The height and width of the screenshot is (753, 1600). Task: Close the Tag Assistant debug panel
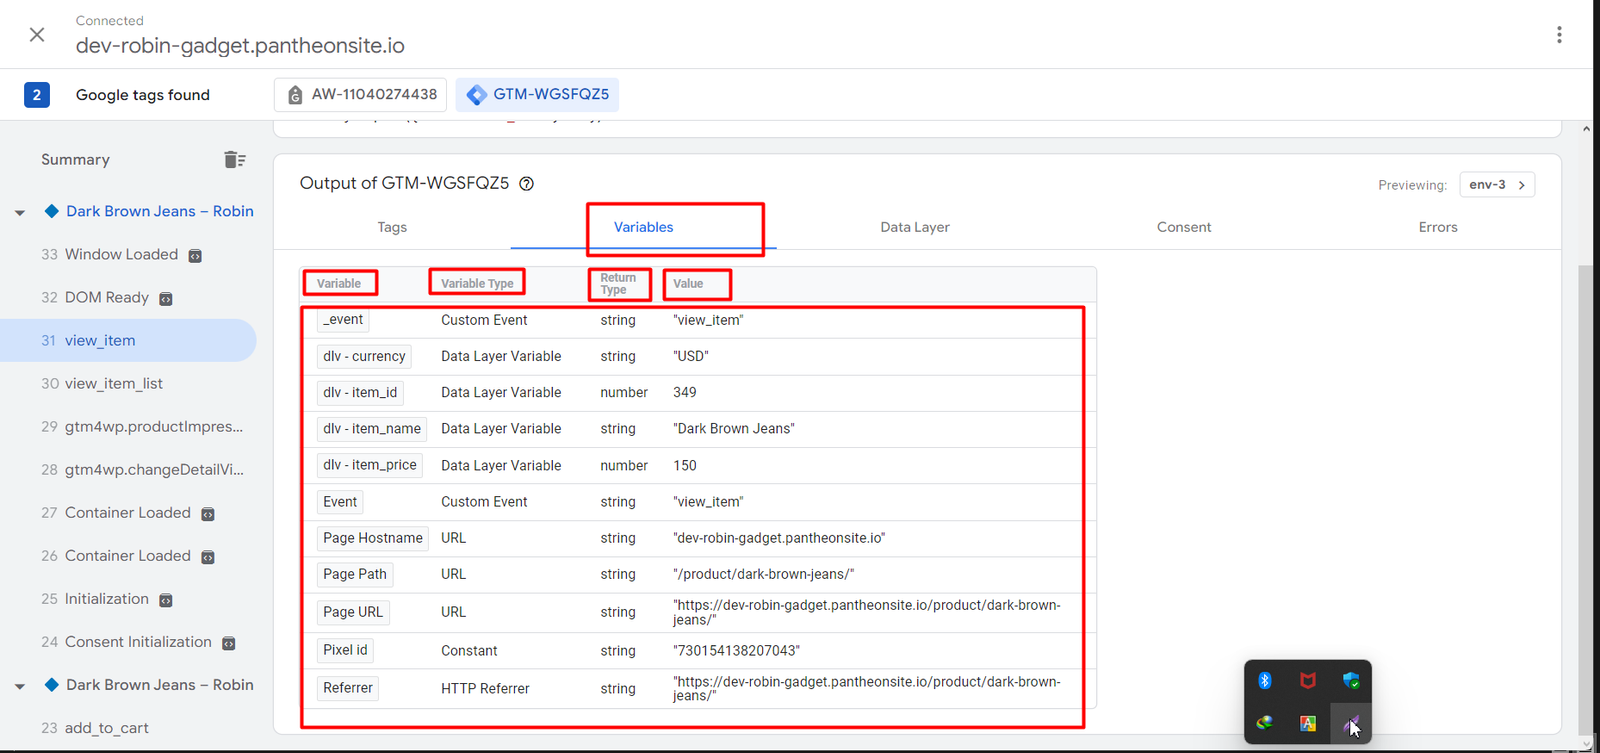(x=37, y=35)
